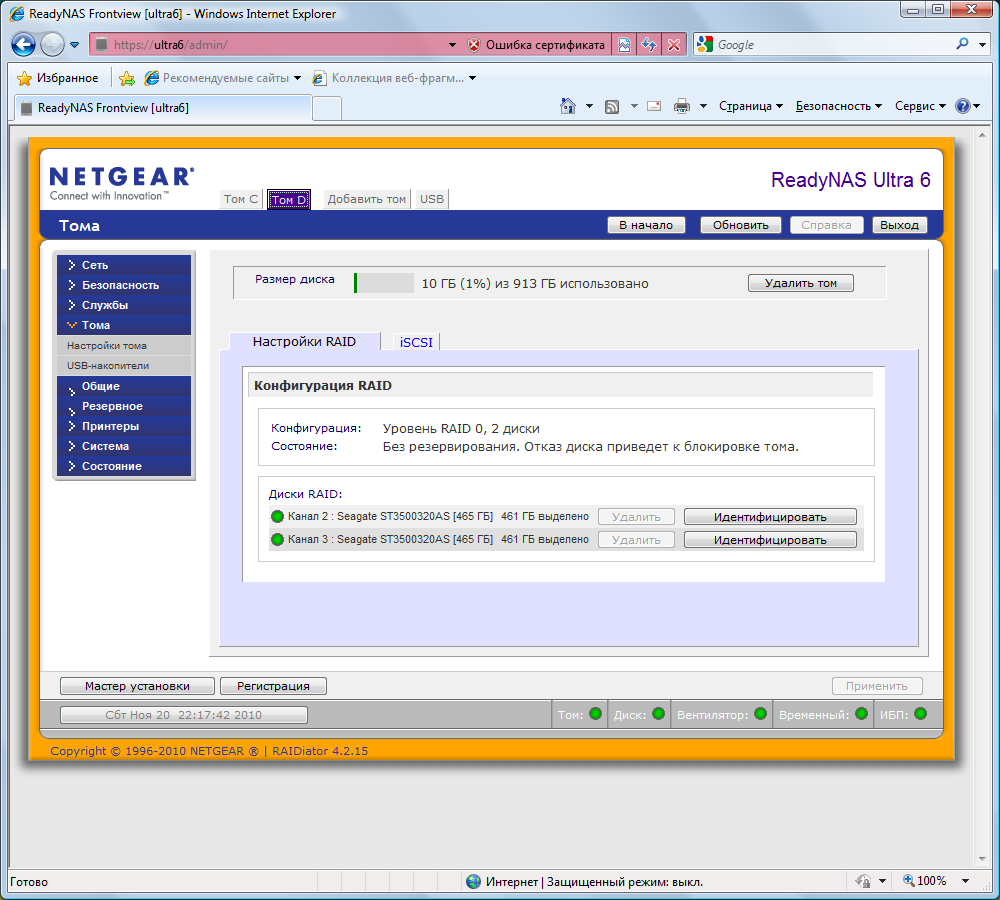
Task: Open the Коллекция веб-фрагм... web slice gallery
Action: [x=394, y=78]
